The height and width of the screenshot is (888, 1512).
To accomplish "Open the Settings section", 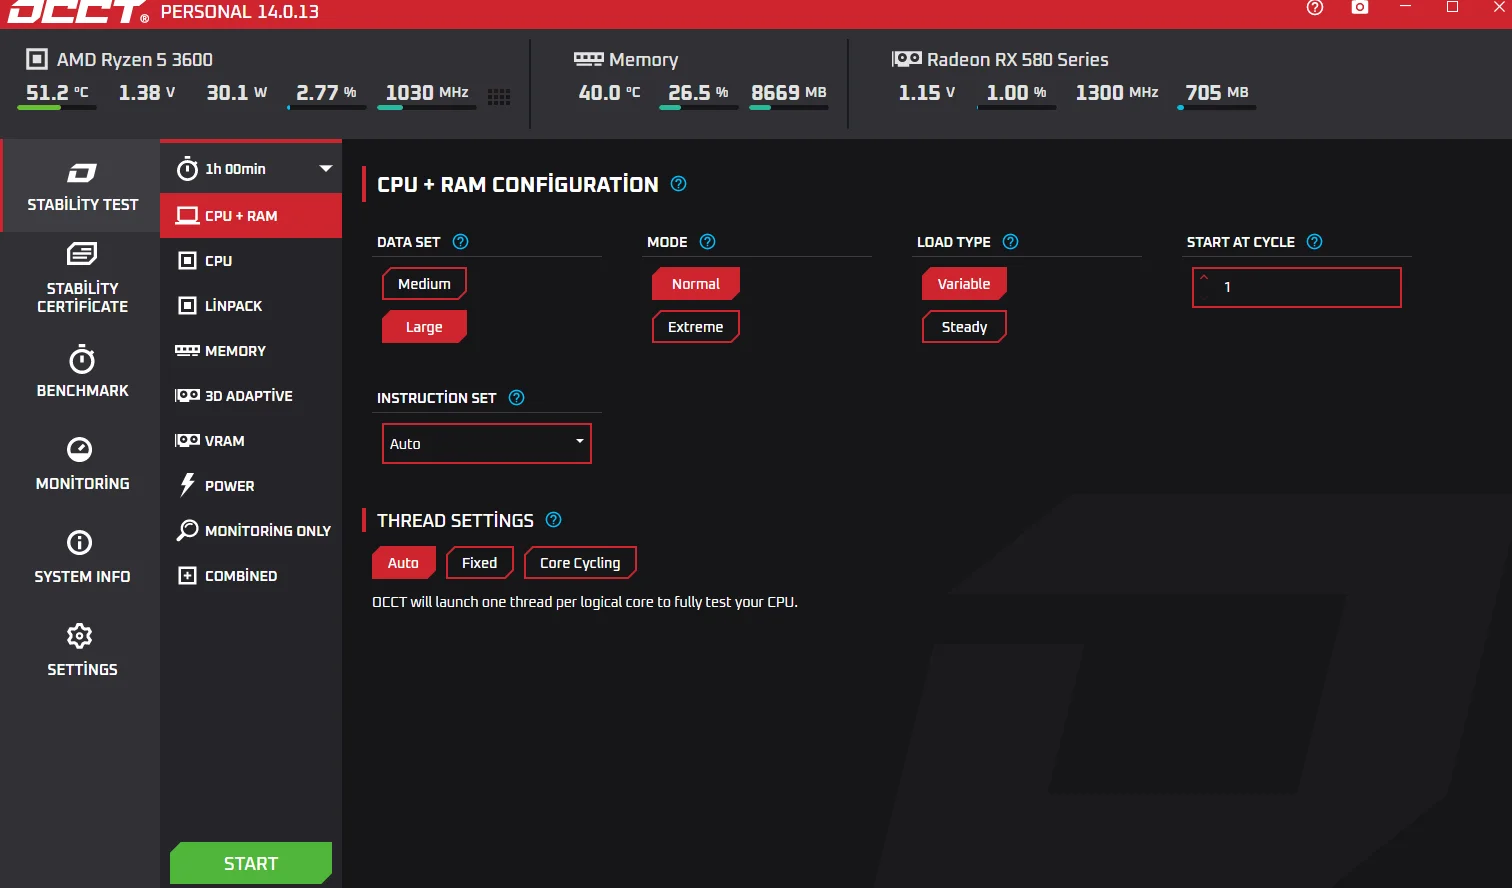I will click(x=82, y=651).
